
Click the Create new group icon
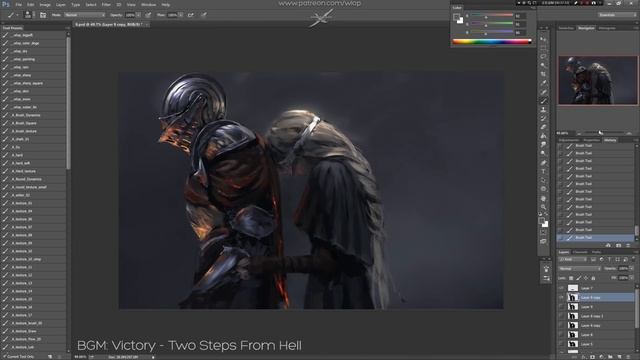(610, 357)
